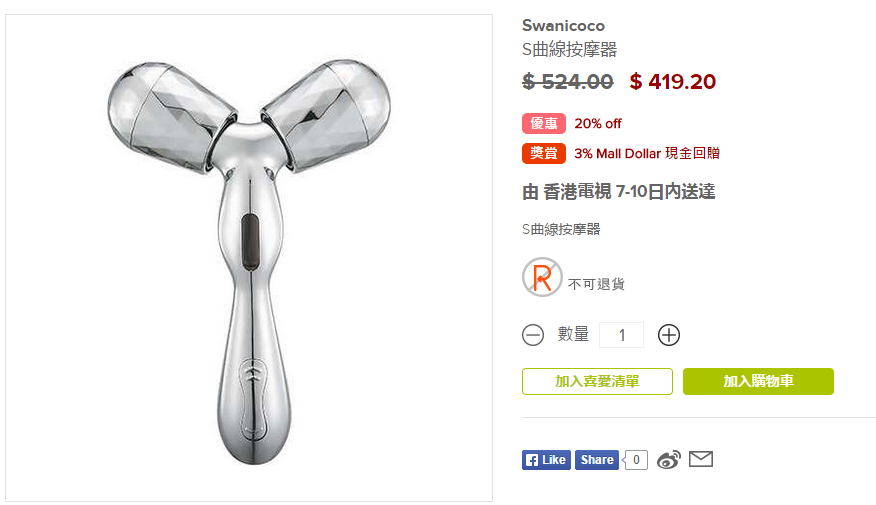Enlarge the massager product image

coord(249,258)
